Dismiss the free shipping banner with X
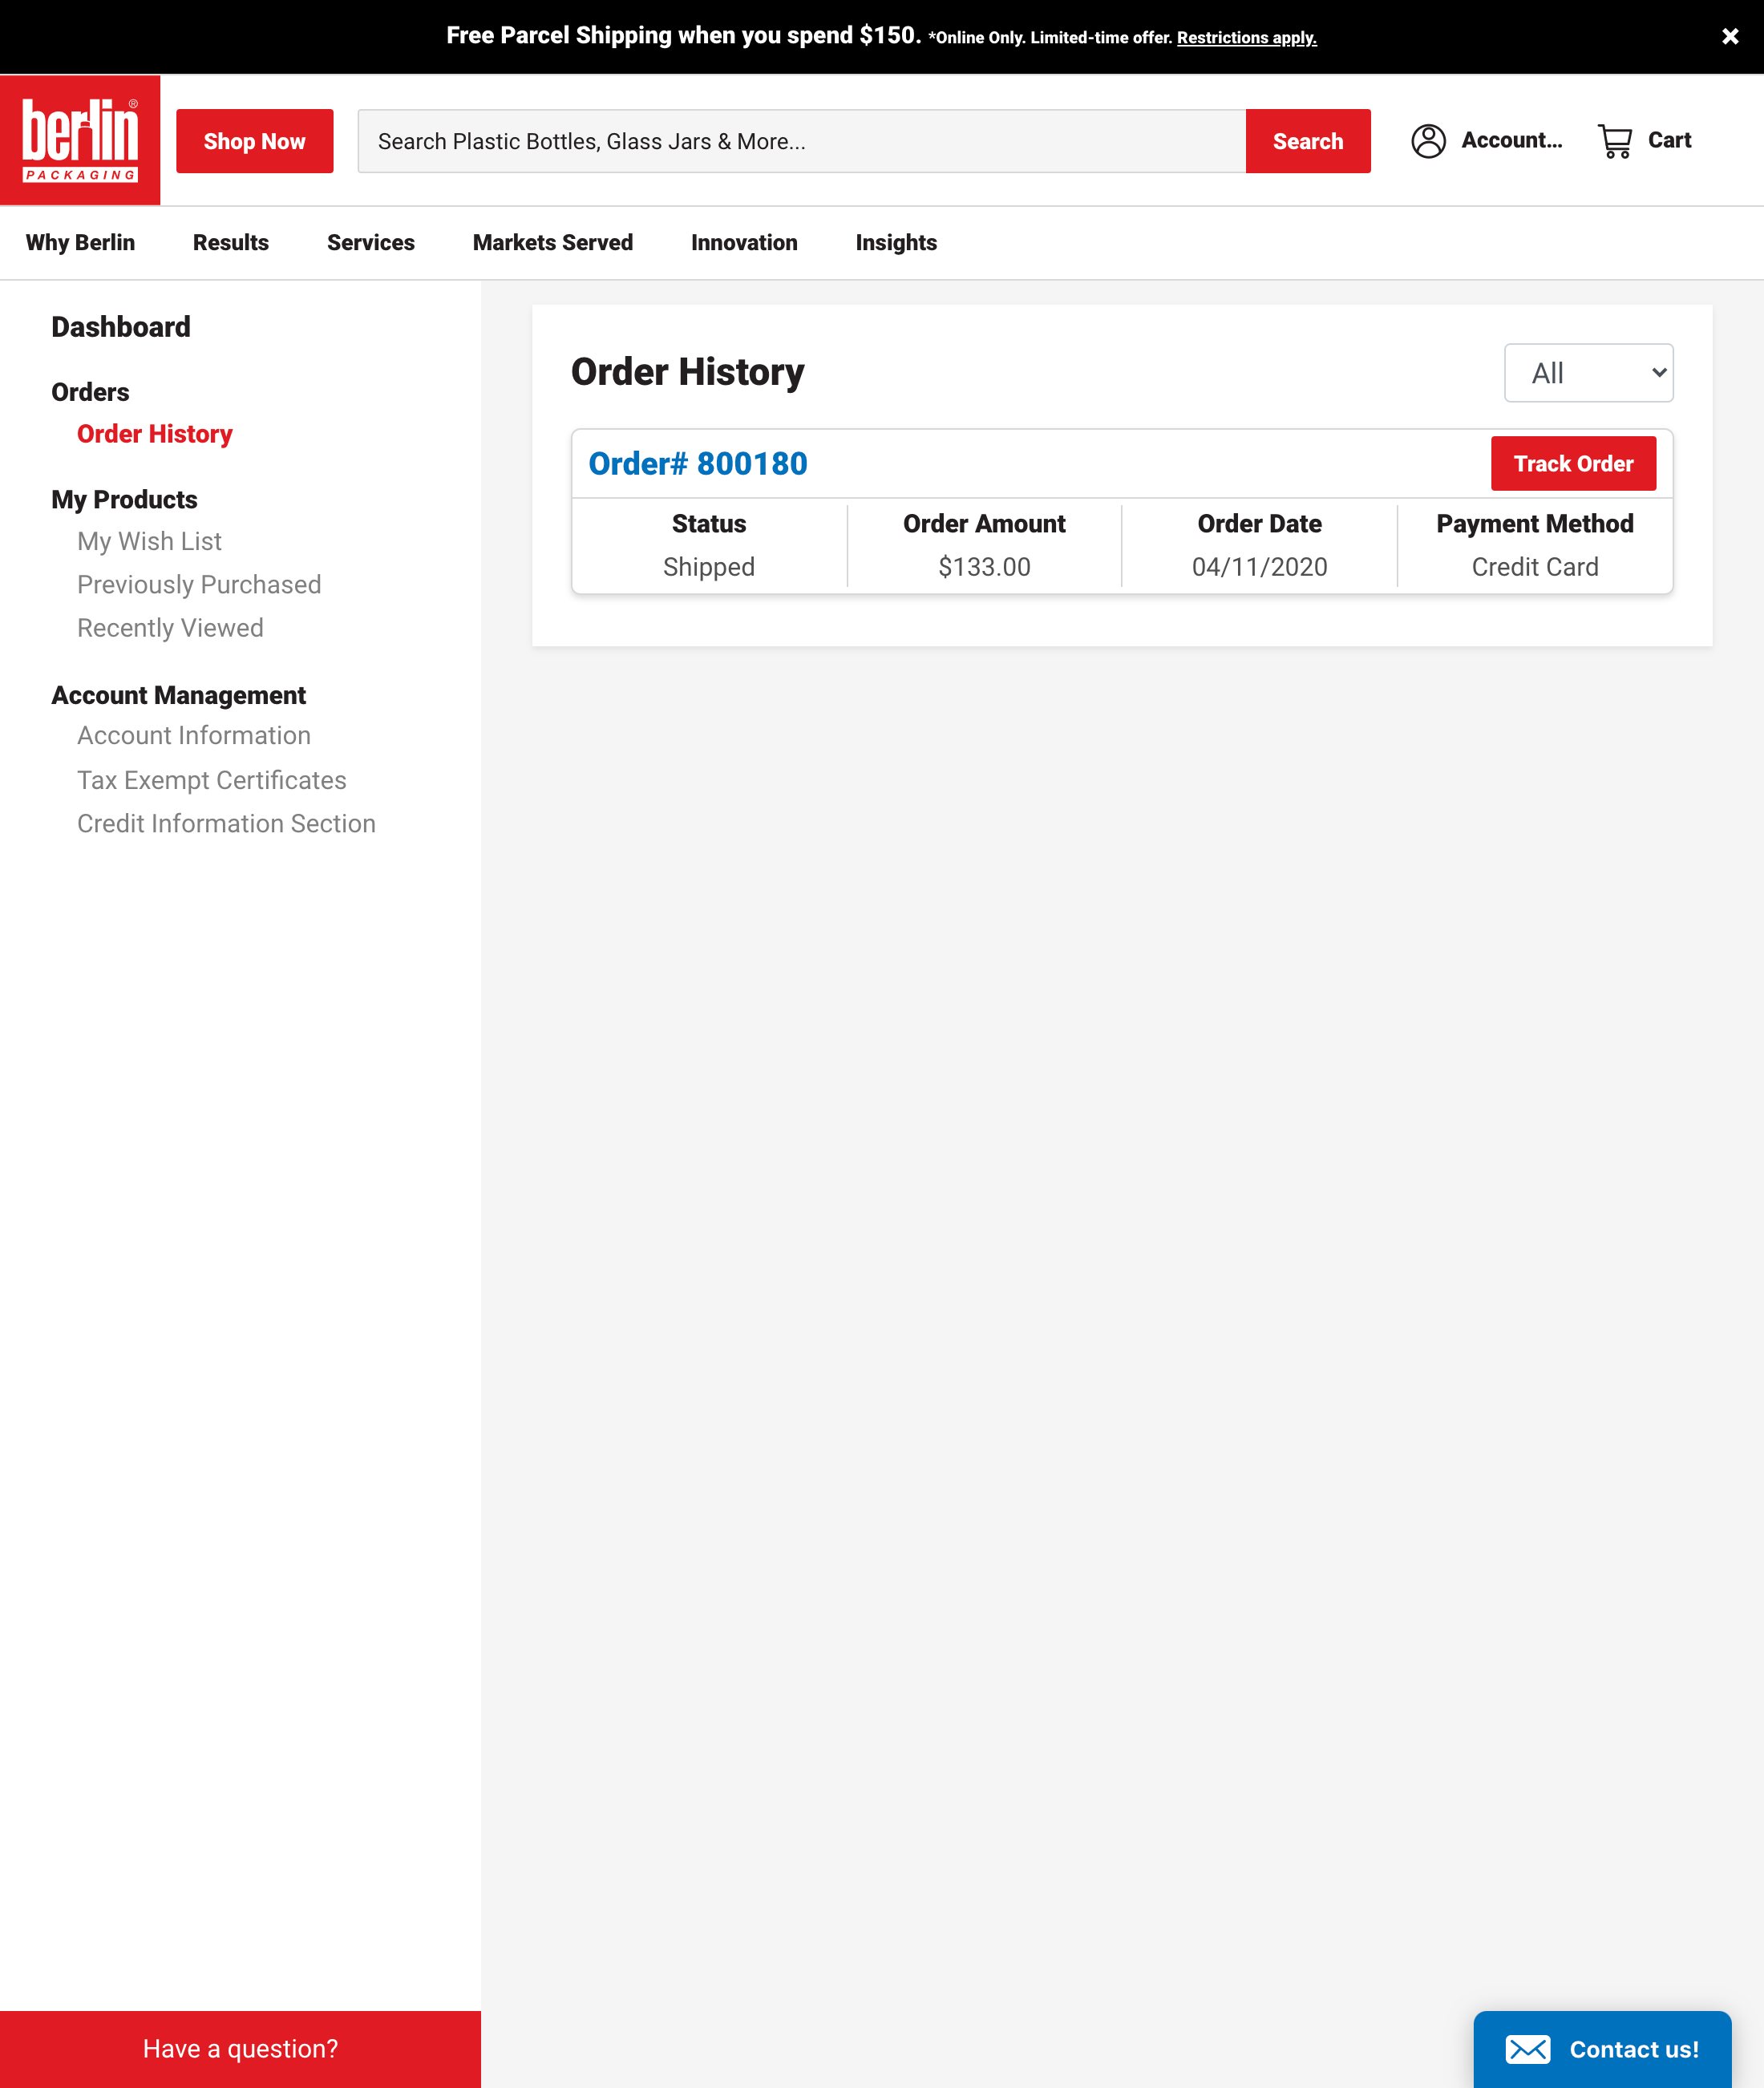Viewport: 1764px width, 2088px height. (x=1729, y=37)
